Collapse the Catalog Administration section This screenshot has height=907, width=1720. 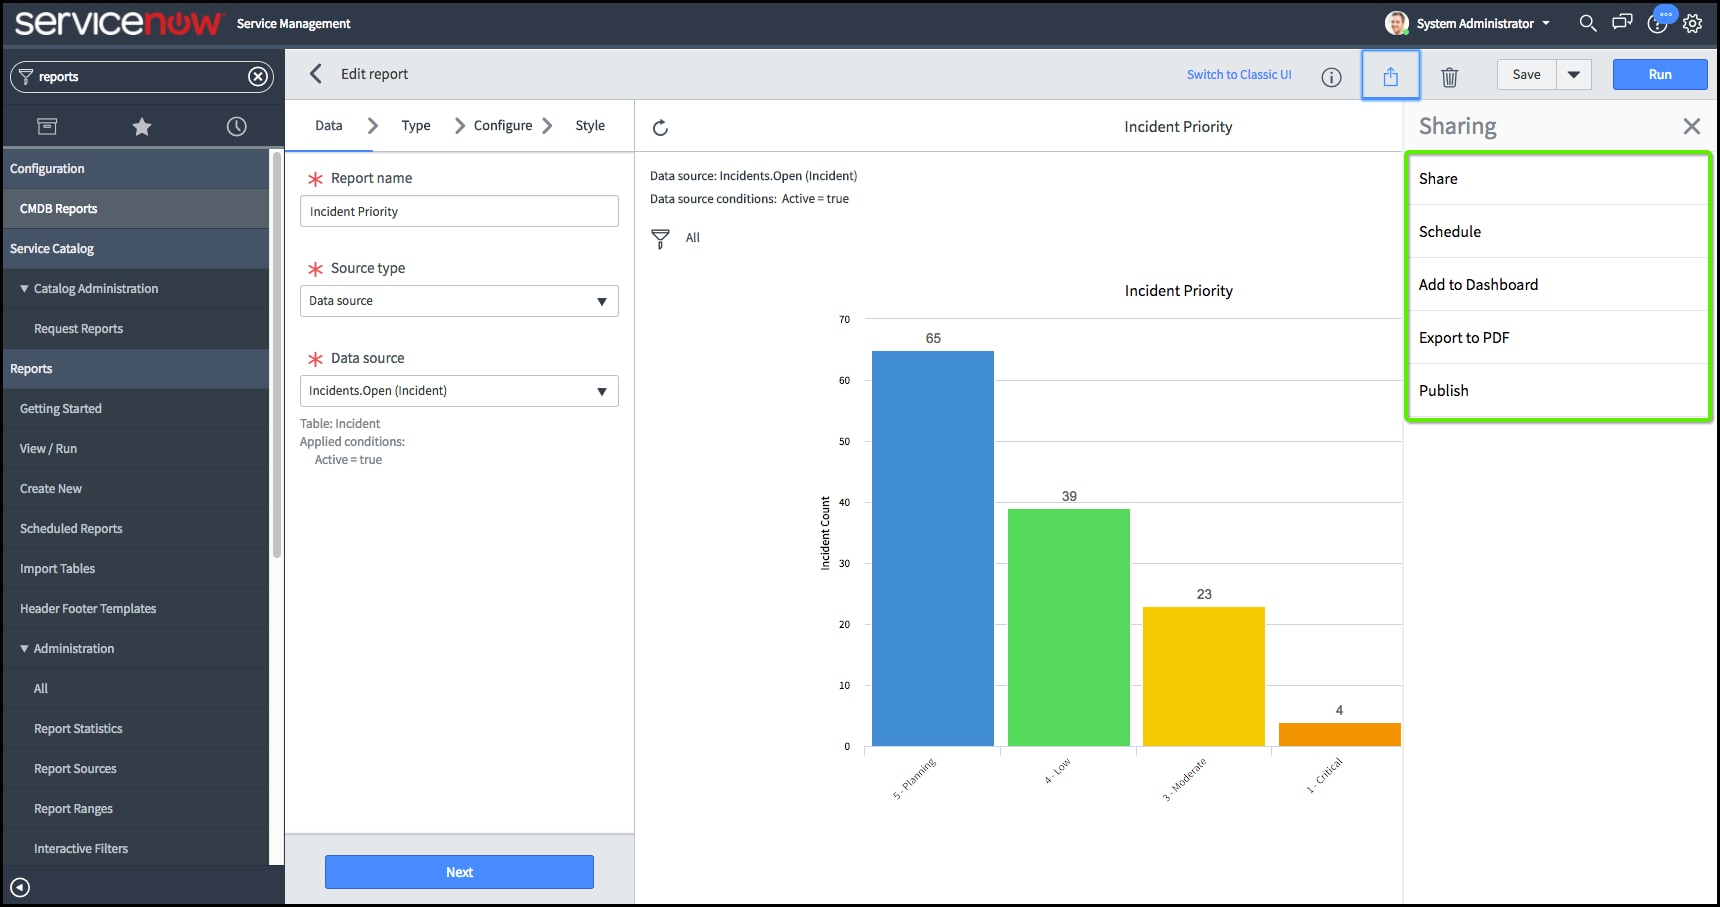25,289
